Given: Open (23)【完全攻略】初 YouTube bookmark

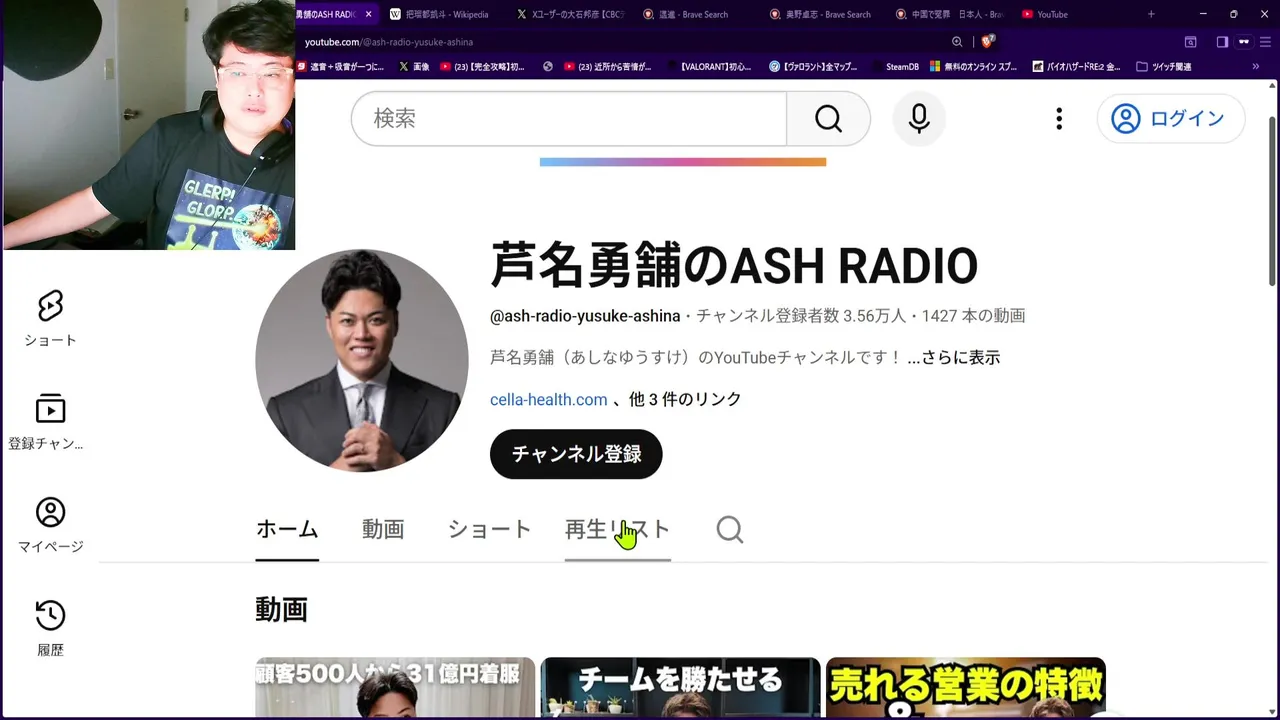Looking at the screenshot, I should click(482, 67).
